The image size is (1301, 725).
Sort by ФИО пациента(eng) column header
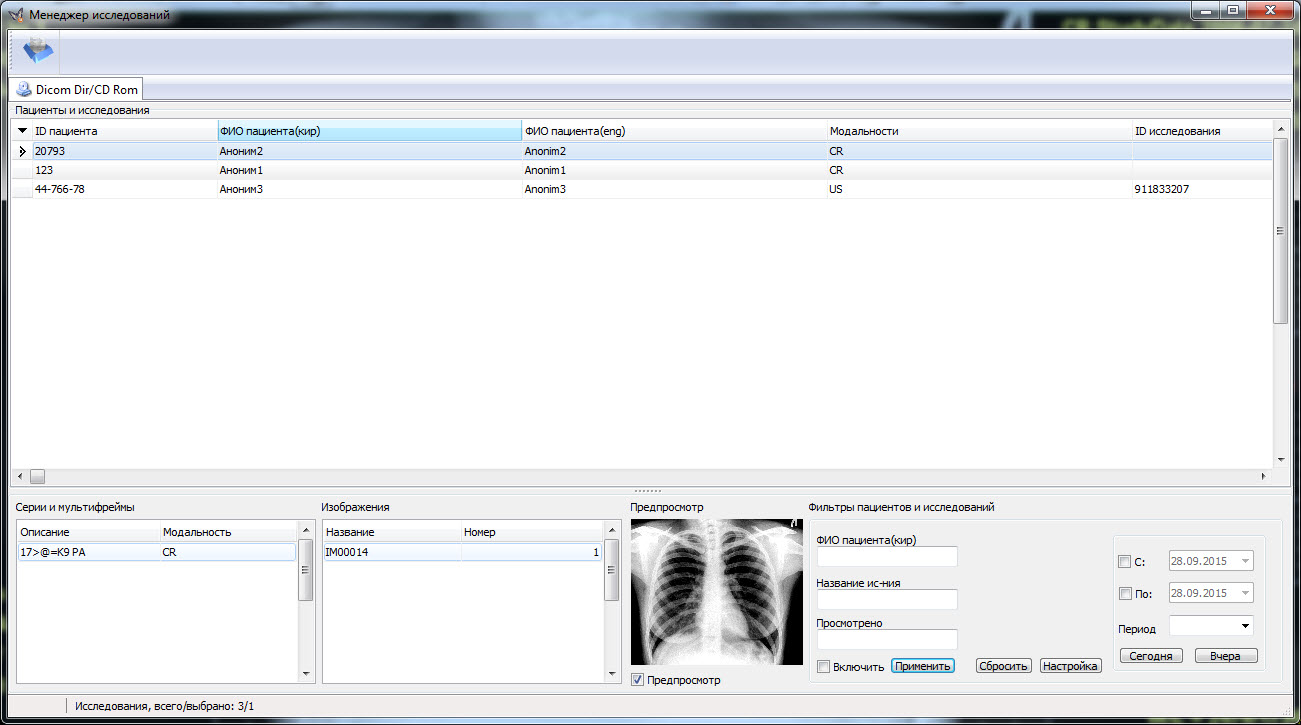674,131
